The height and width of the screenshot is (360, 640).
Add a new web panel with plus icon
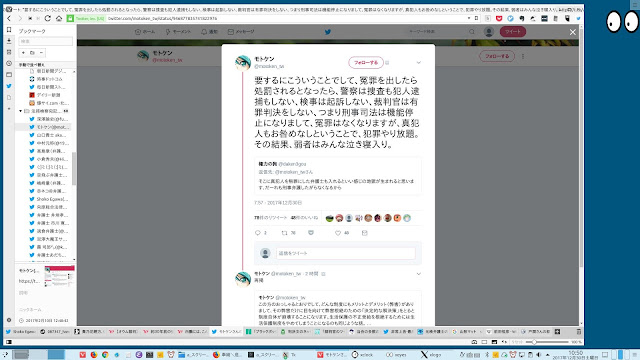[9, 109]
